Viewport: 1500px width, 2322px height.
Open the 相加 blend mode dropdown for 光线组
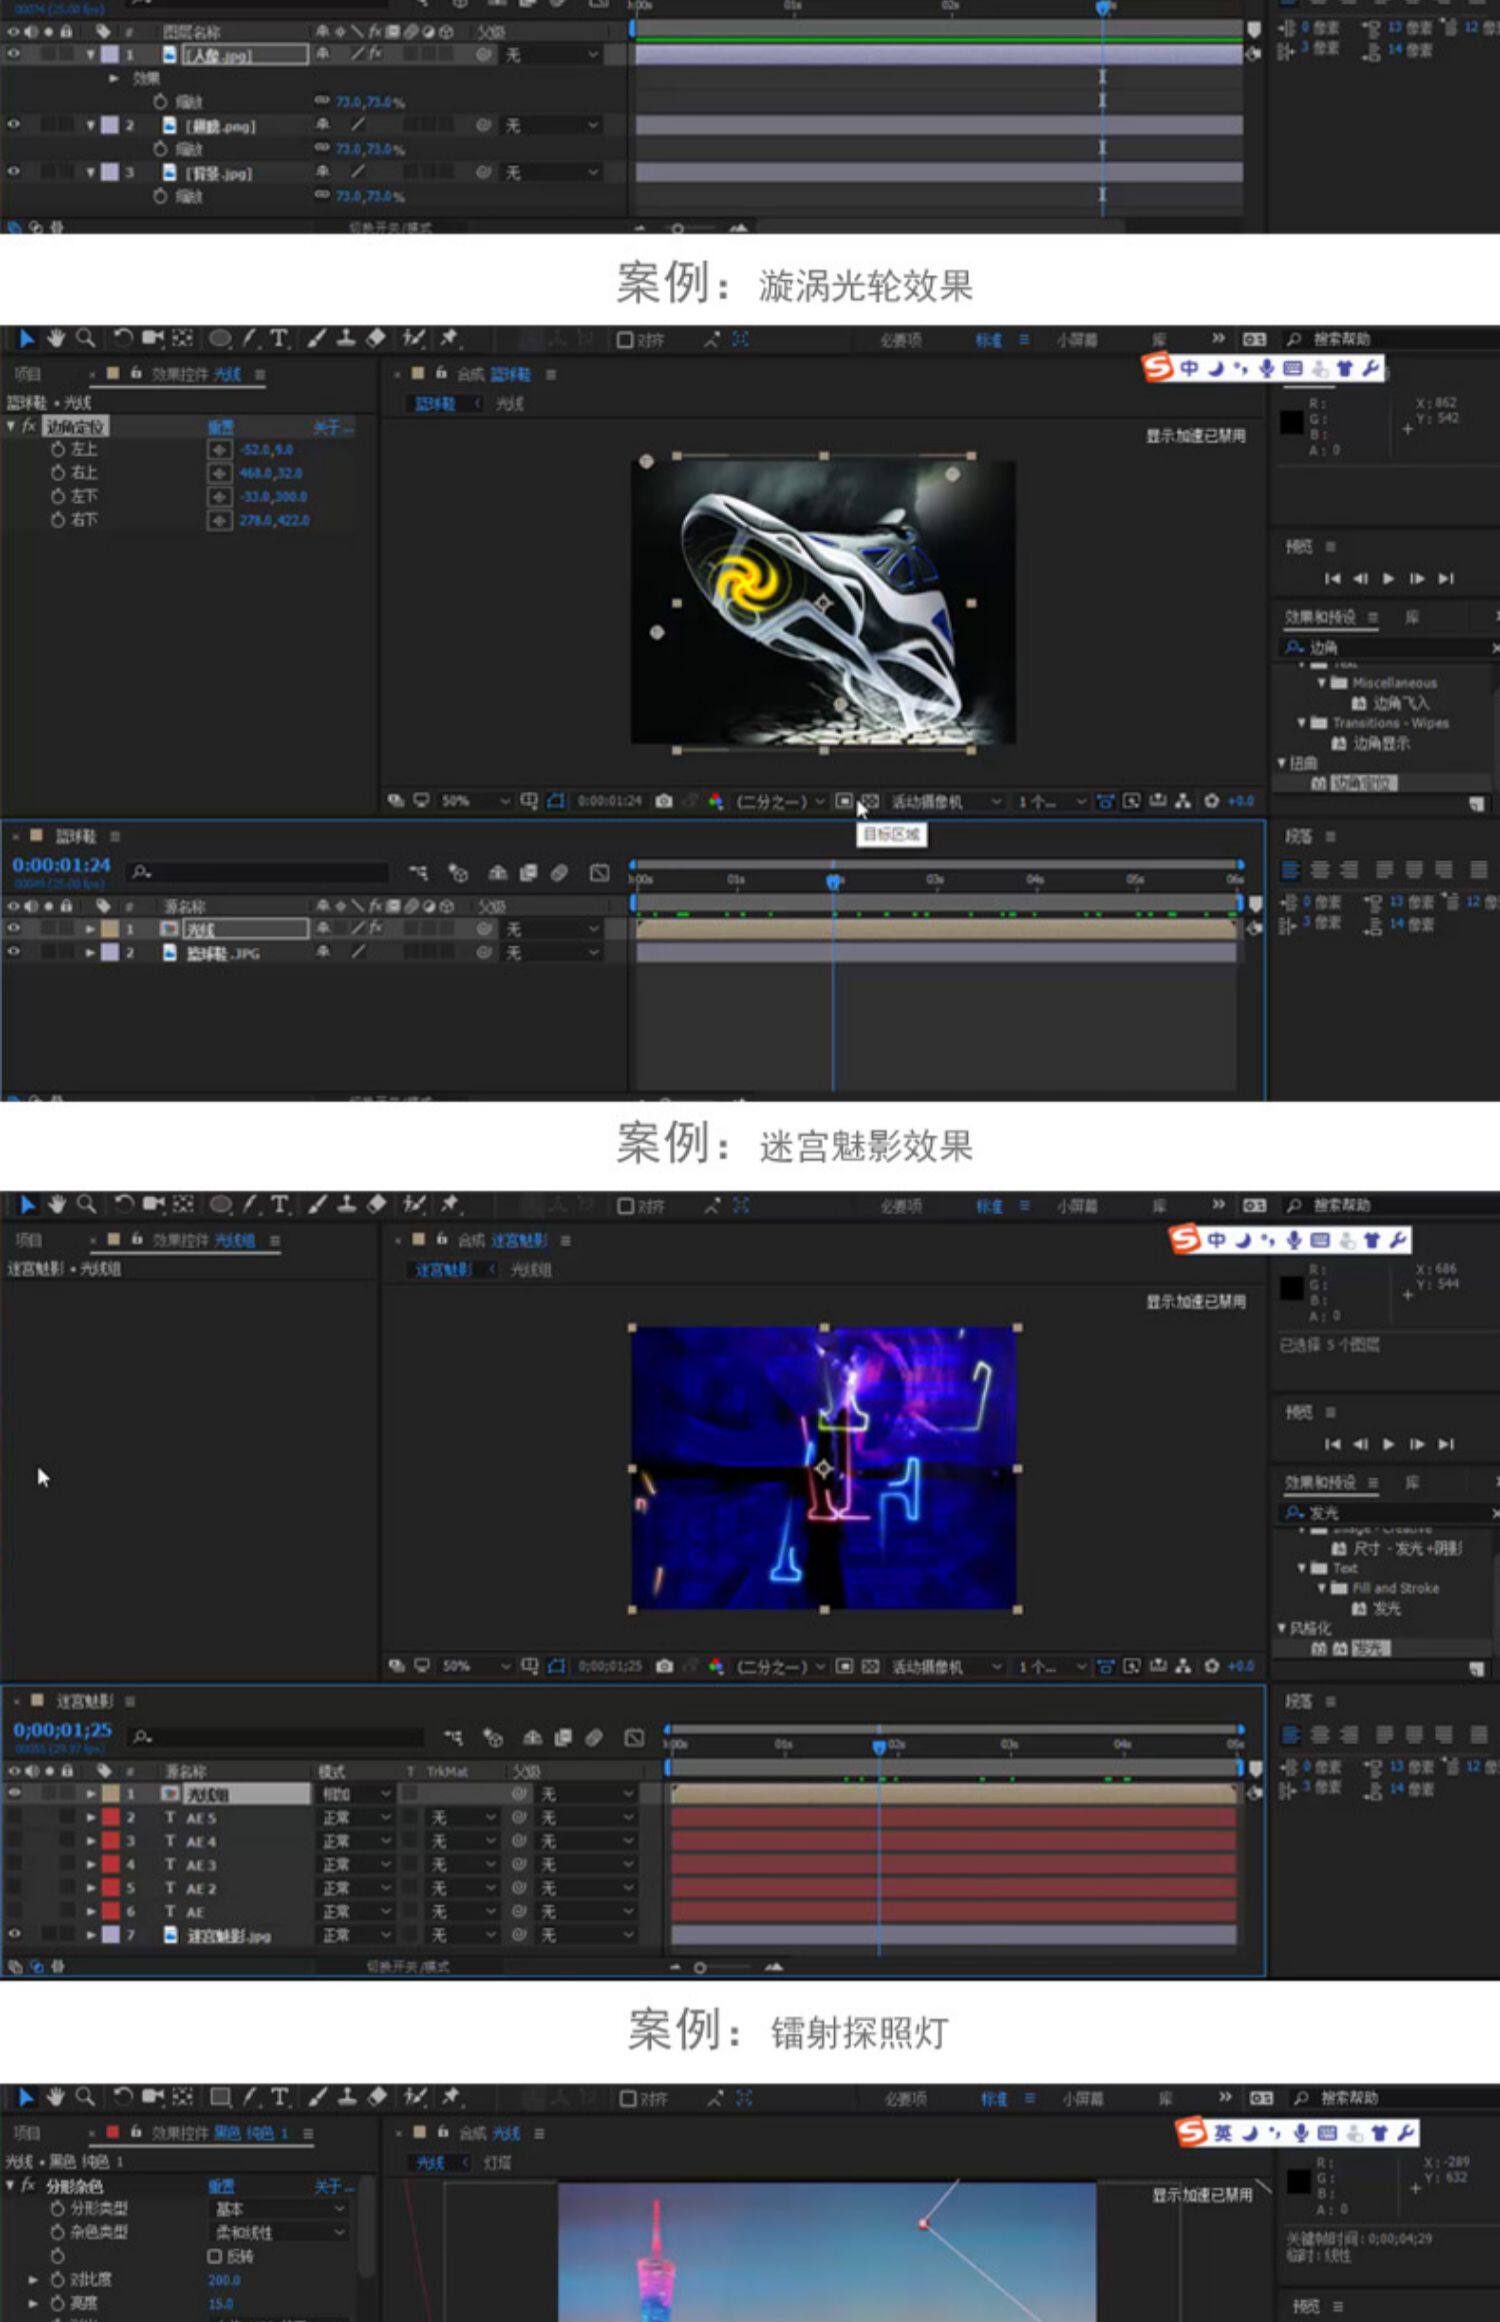355,1794
